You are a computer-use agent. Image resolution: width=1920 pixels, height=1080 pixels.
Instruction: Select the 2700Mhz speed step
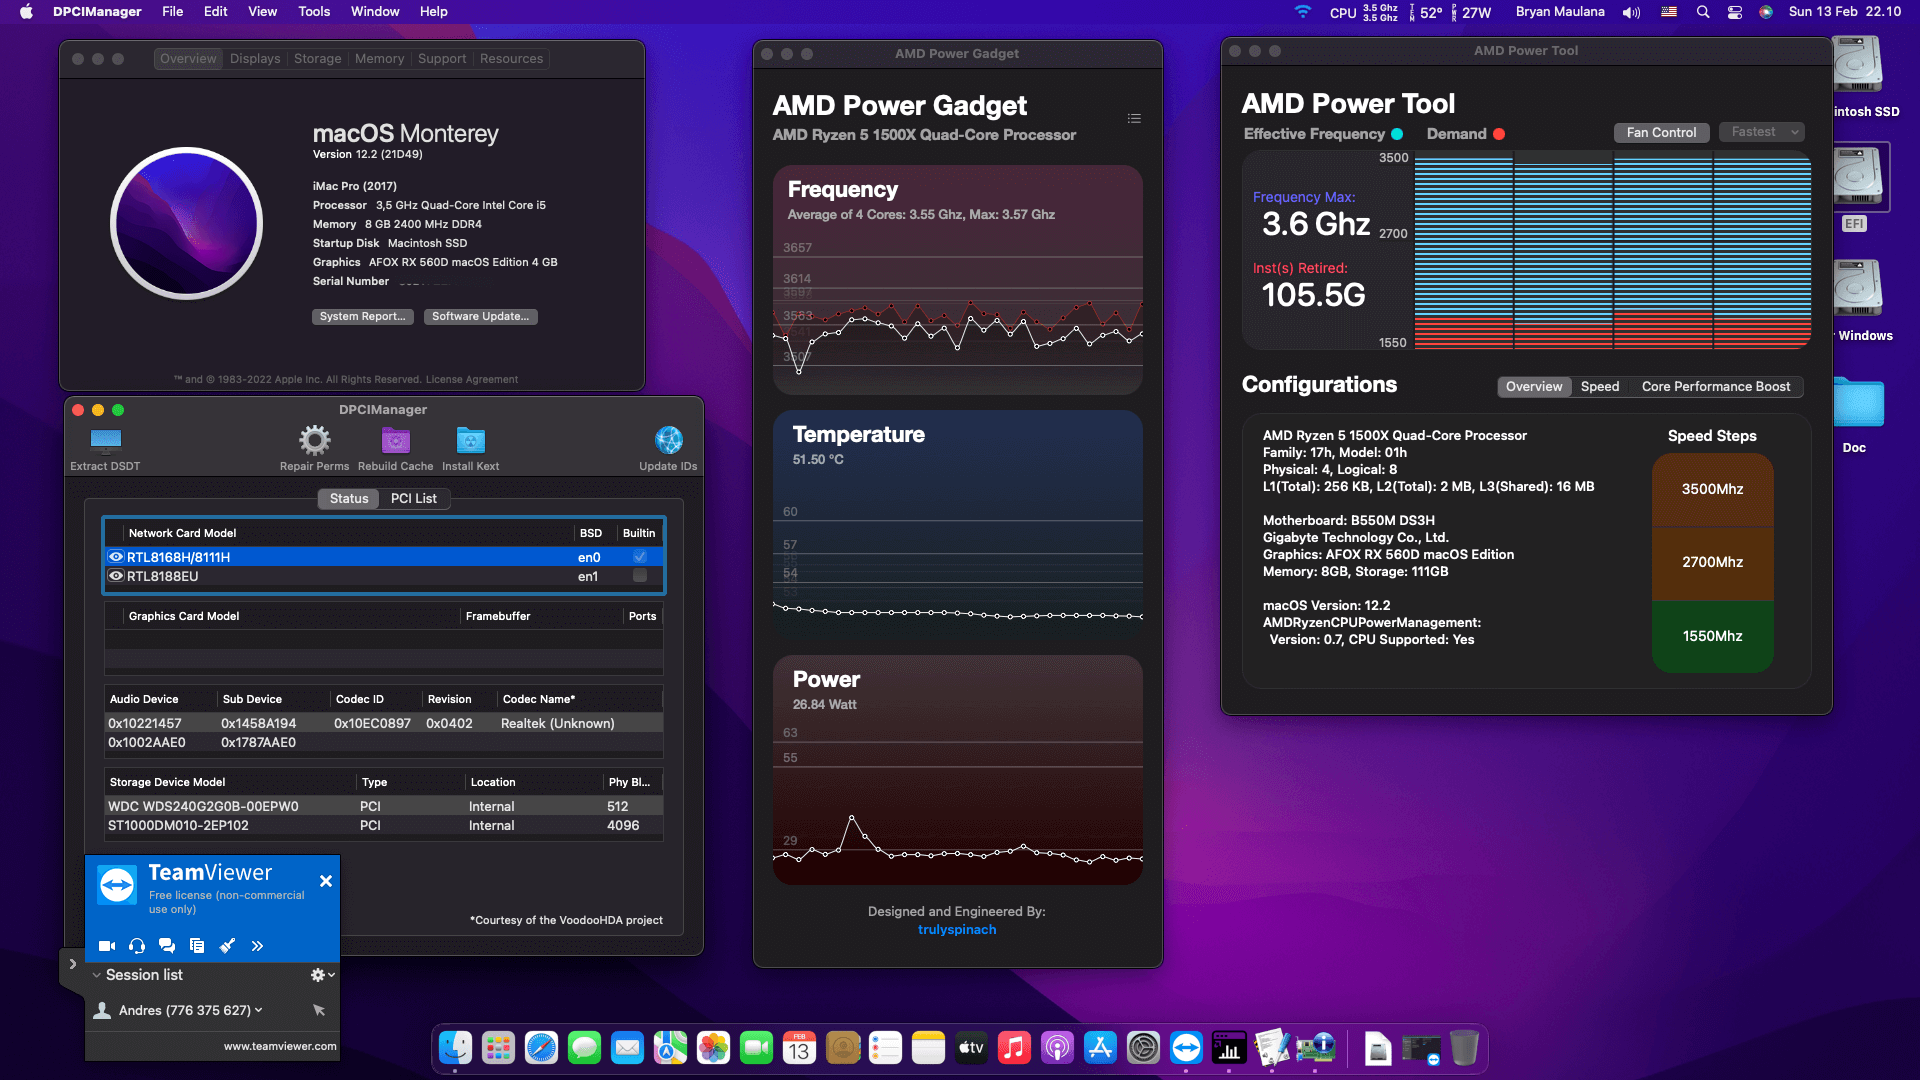(x=1712, y=562)
